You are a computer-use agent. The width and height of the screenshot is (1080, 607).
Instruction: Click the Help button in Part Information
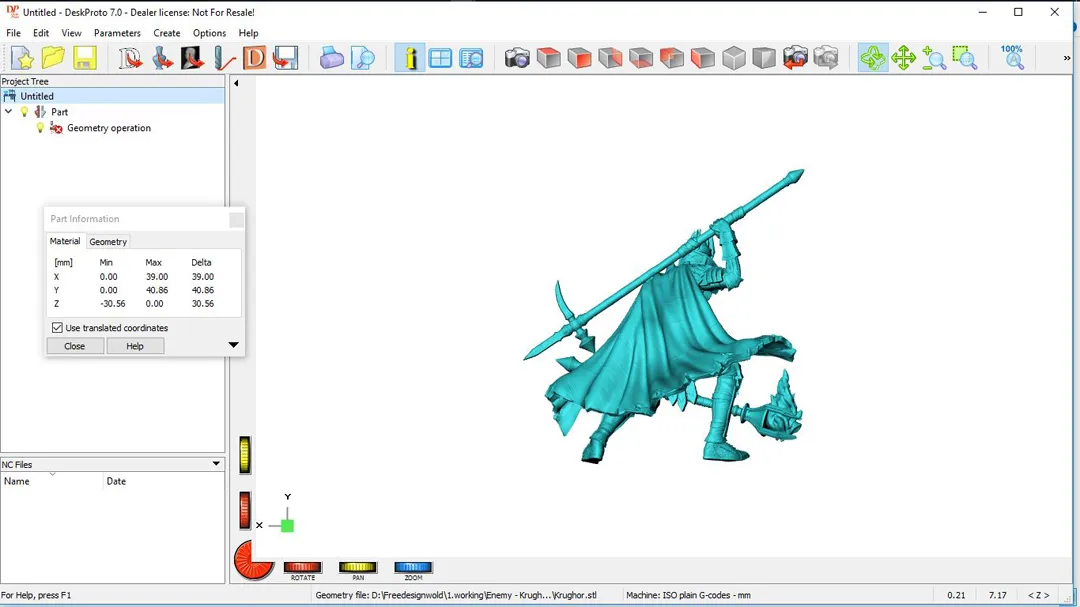135,346
